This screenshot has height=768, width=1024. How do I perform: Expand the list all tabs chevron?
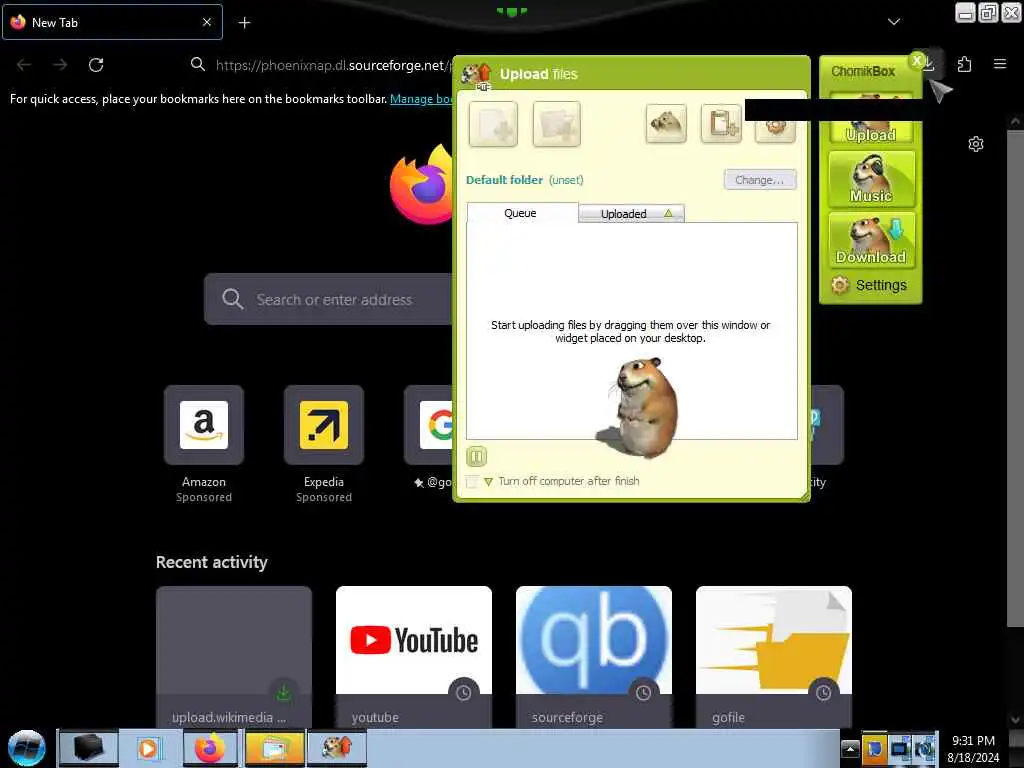tap(894, 22)
